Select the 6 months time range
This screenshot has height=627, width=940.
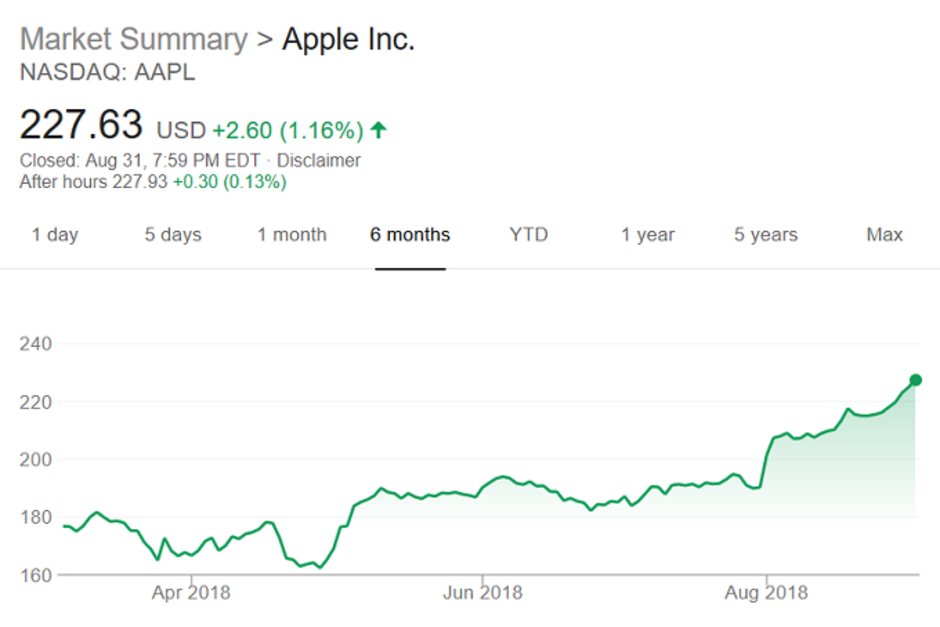(410, 235)
